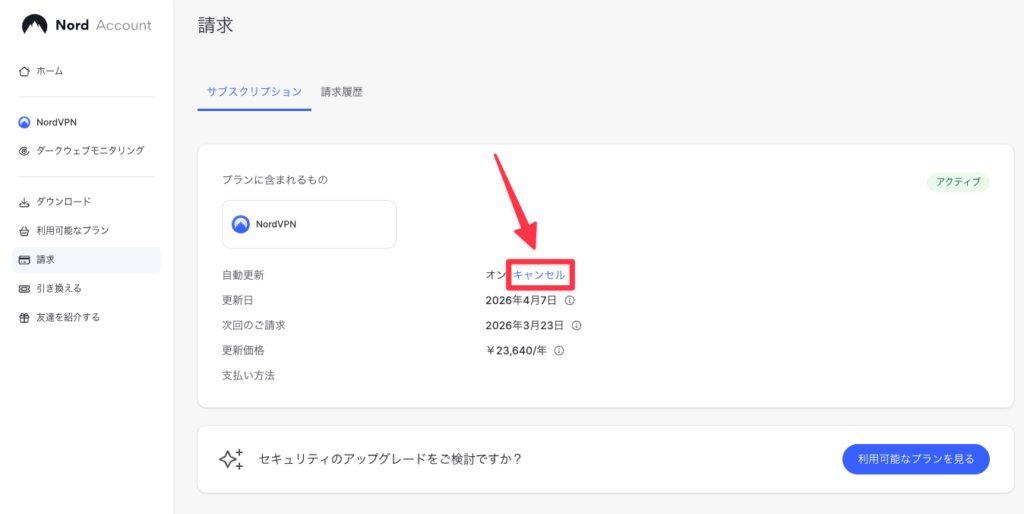The image size is (1024, 514).
Task: Click the プランに含まれるもの label
Action: [275, 180]
